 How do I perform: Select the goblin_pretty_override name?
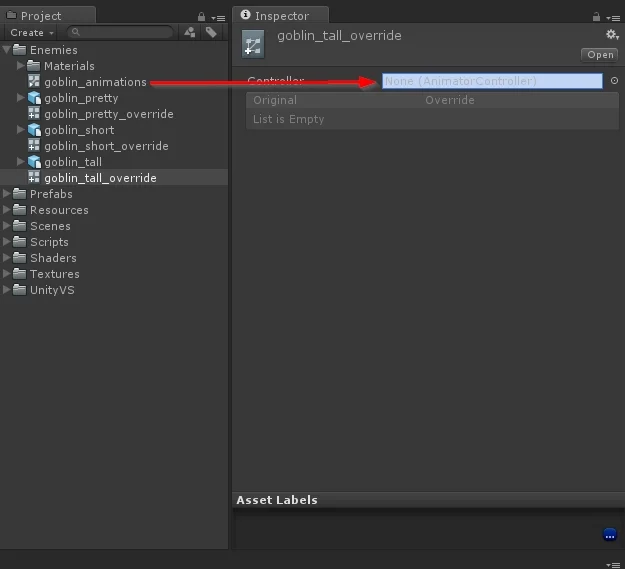(109, 114)
